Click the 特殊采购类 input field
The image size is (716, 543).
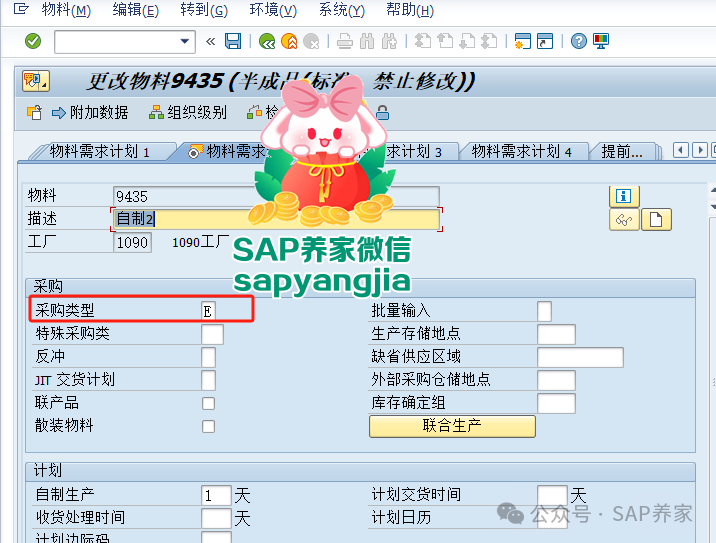[212, 334]
